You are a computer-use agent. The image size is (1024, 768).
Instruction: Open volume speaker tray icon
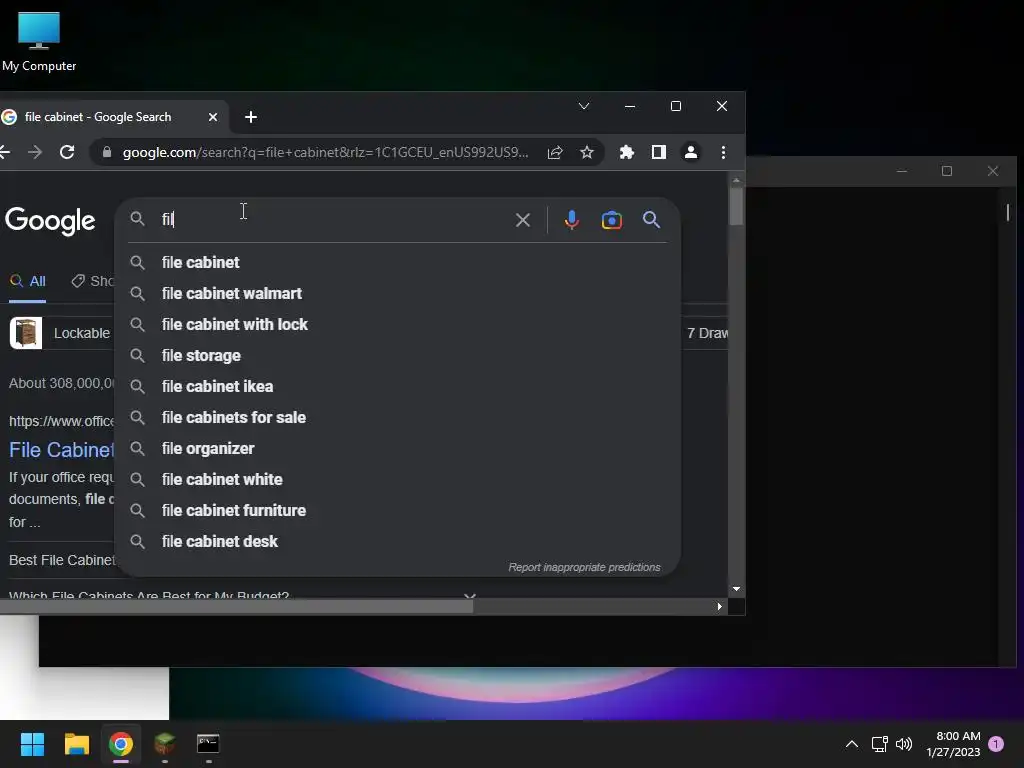[904, 744]
